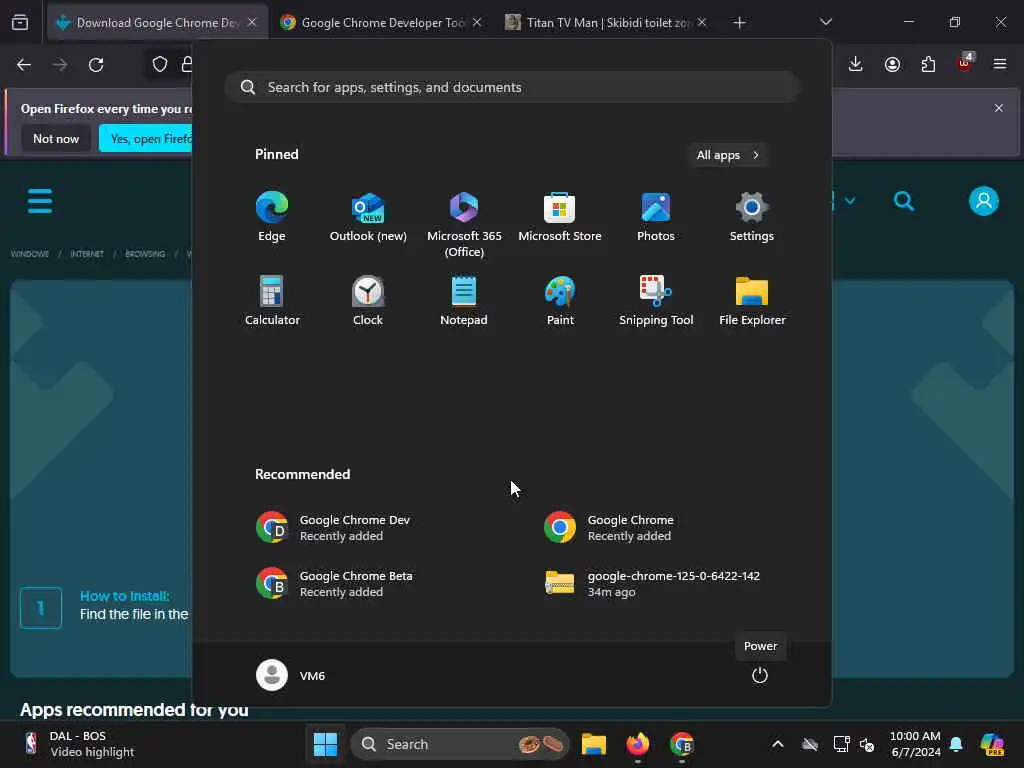Click the BROWSING breadcrumb link
This screenshot has width=1024, height=768.
(x=145, y=254)
